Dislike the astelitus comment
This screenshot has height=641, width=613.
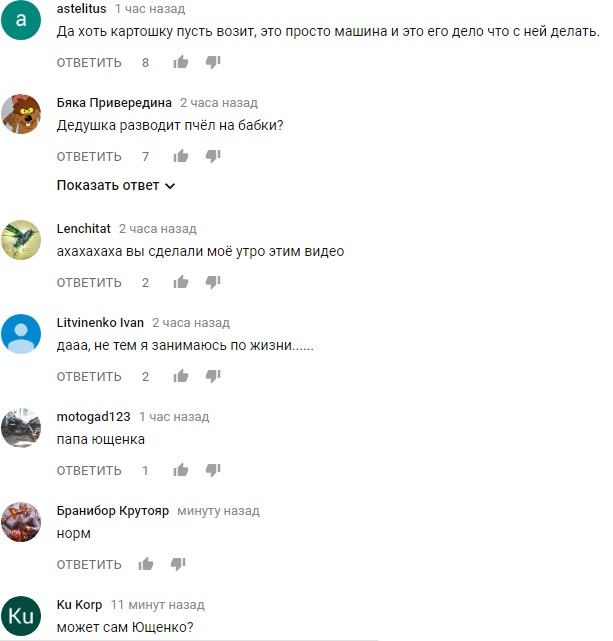pos(213,62)
